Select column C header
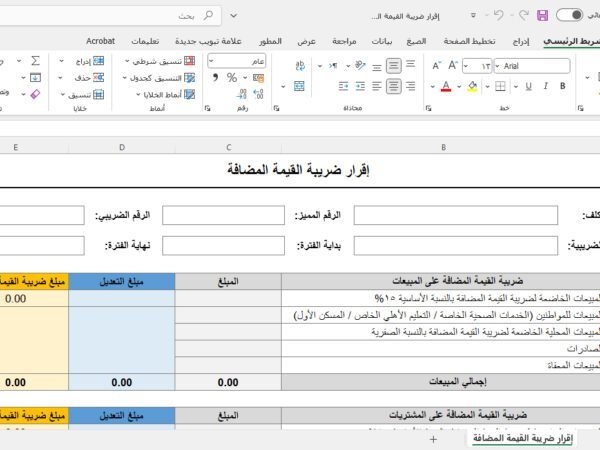 click(228, 147)
